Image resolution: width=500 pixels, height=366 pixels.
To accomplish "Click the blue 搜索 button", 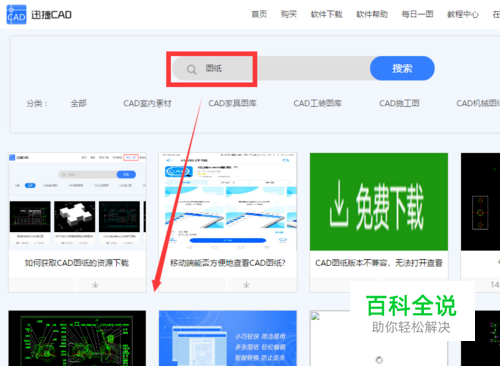I will 402,68.
